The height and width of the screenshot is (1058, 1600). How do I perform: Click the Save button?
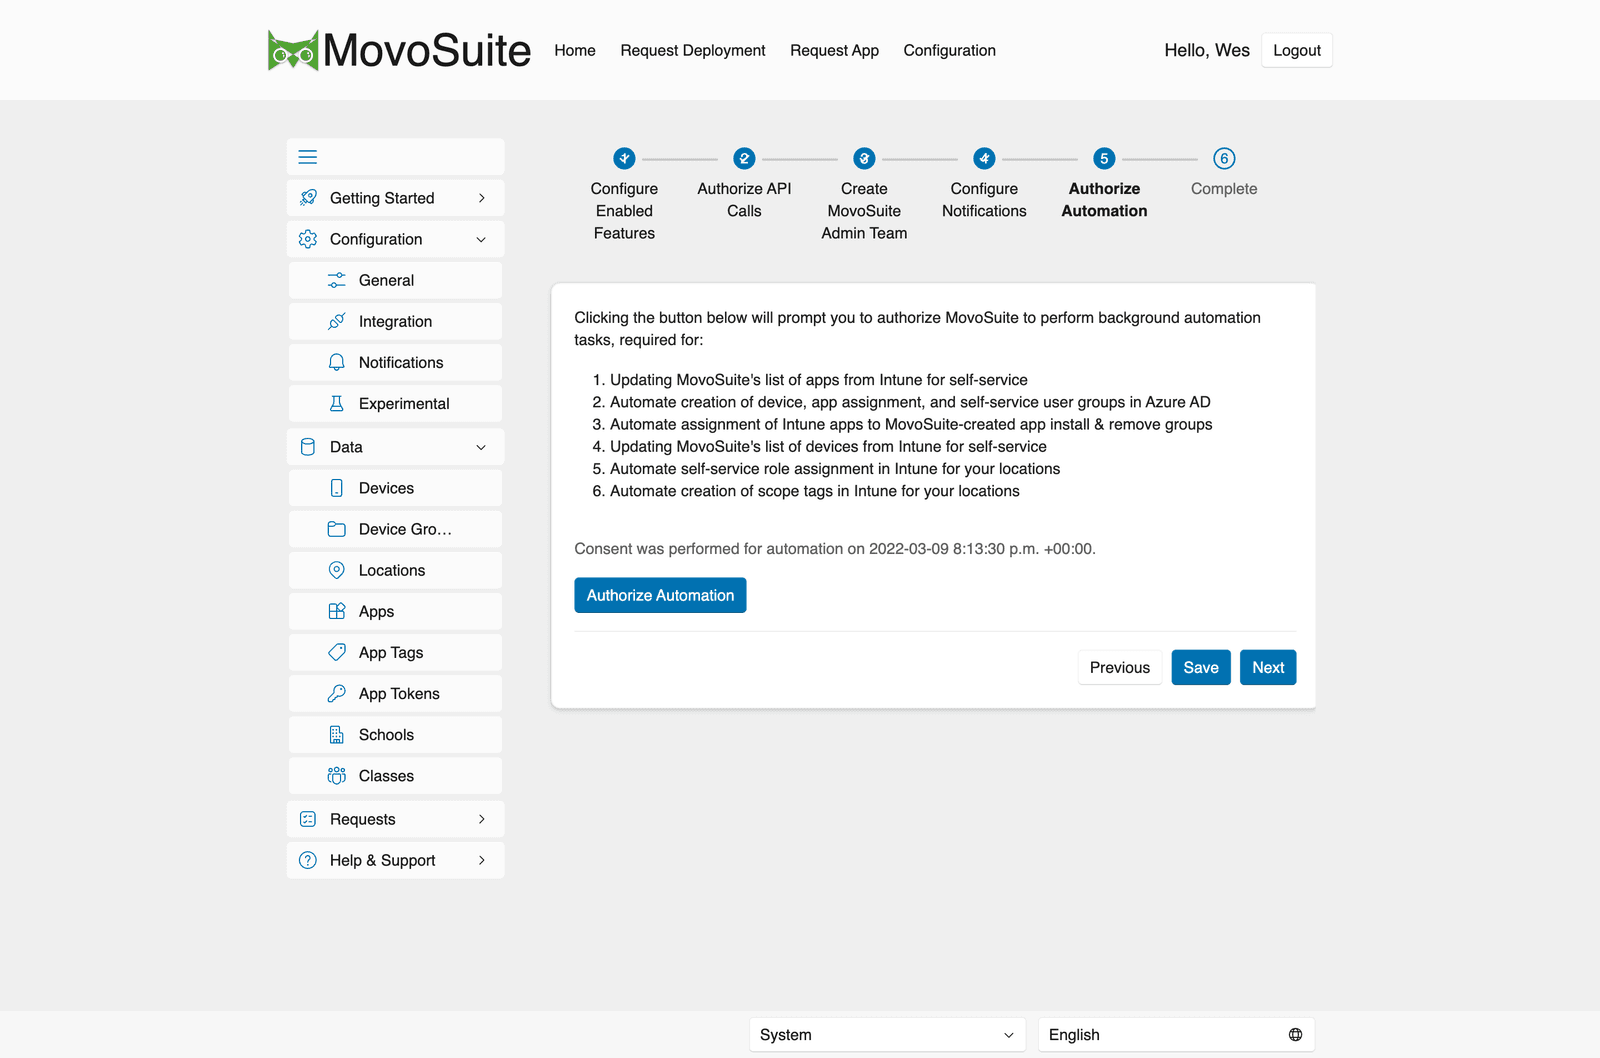coord(1201,667)
